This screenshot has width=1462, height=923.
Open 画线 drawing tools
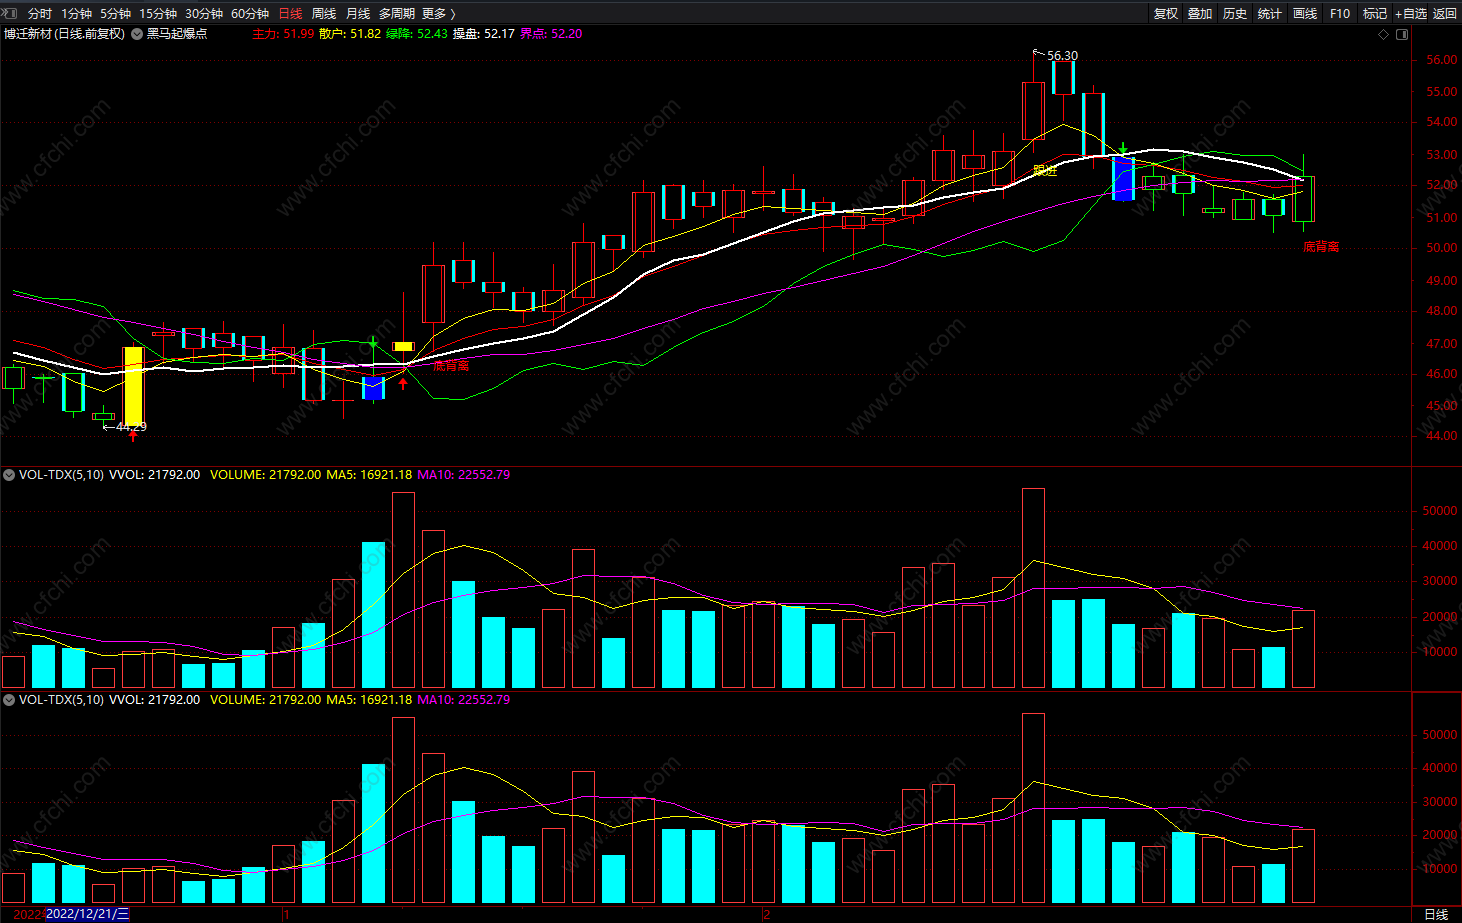(1305, 14)
